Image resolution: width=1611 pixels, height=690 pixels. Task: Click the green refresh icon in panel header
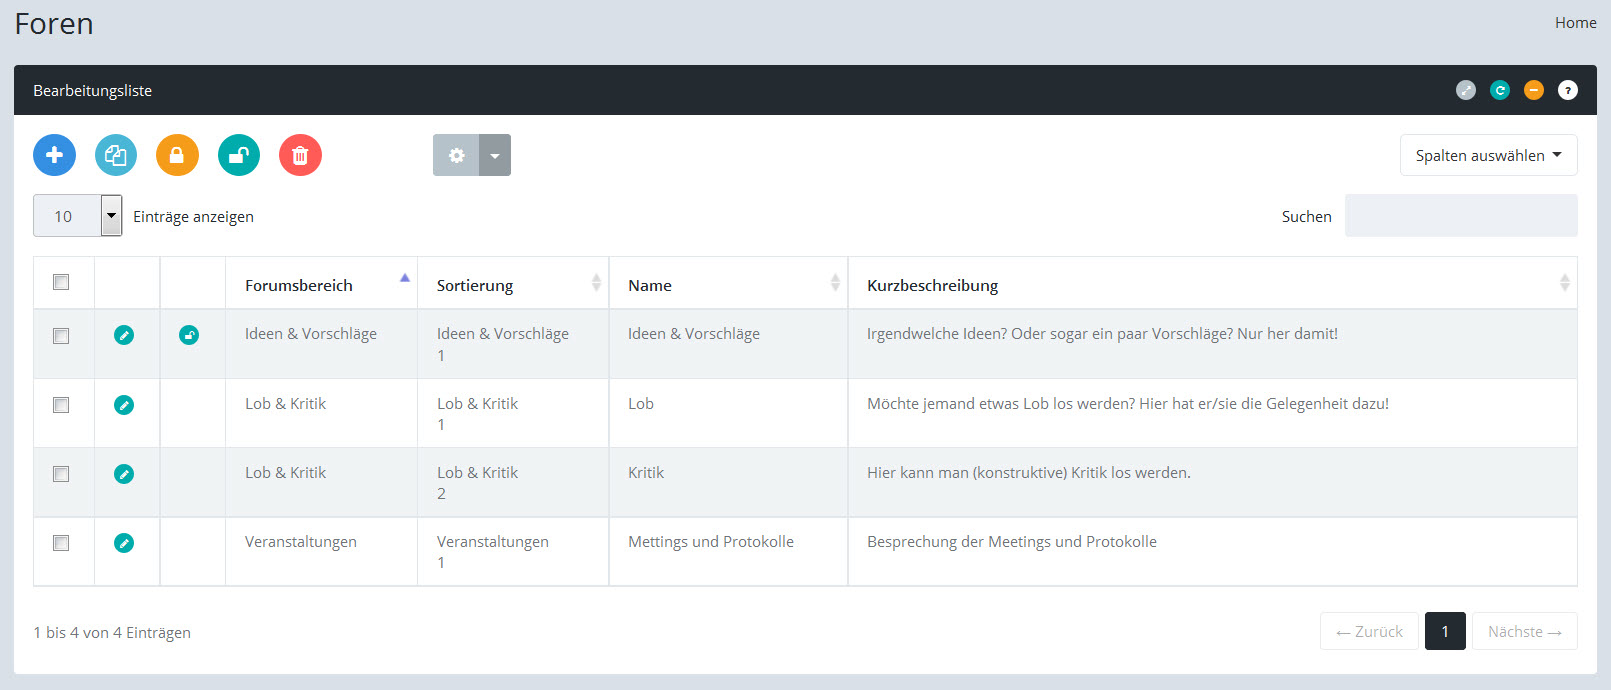pos(1500,90)
